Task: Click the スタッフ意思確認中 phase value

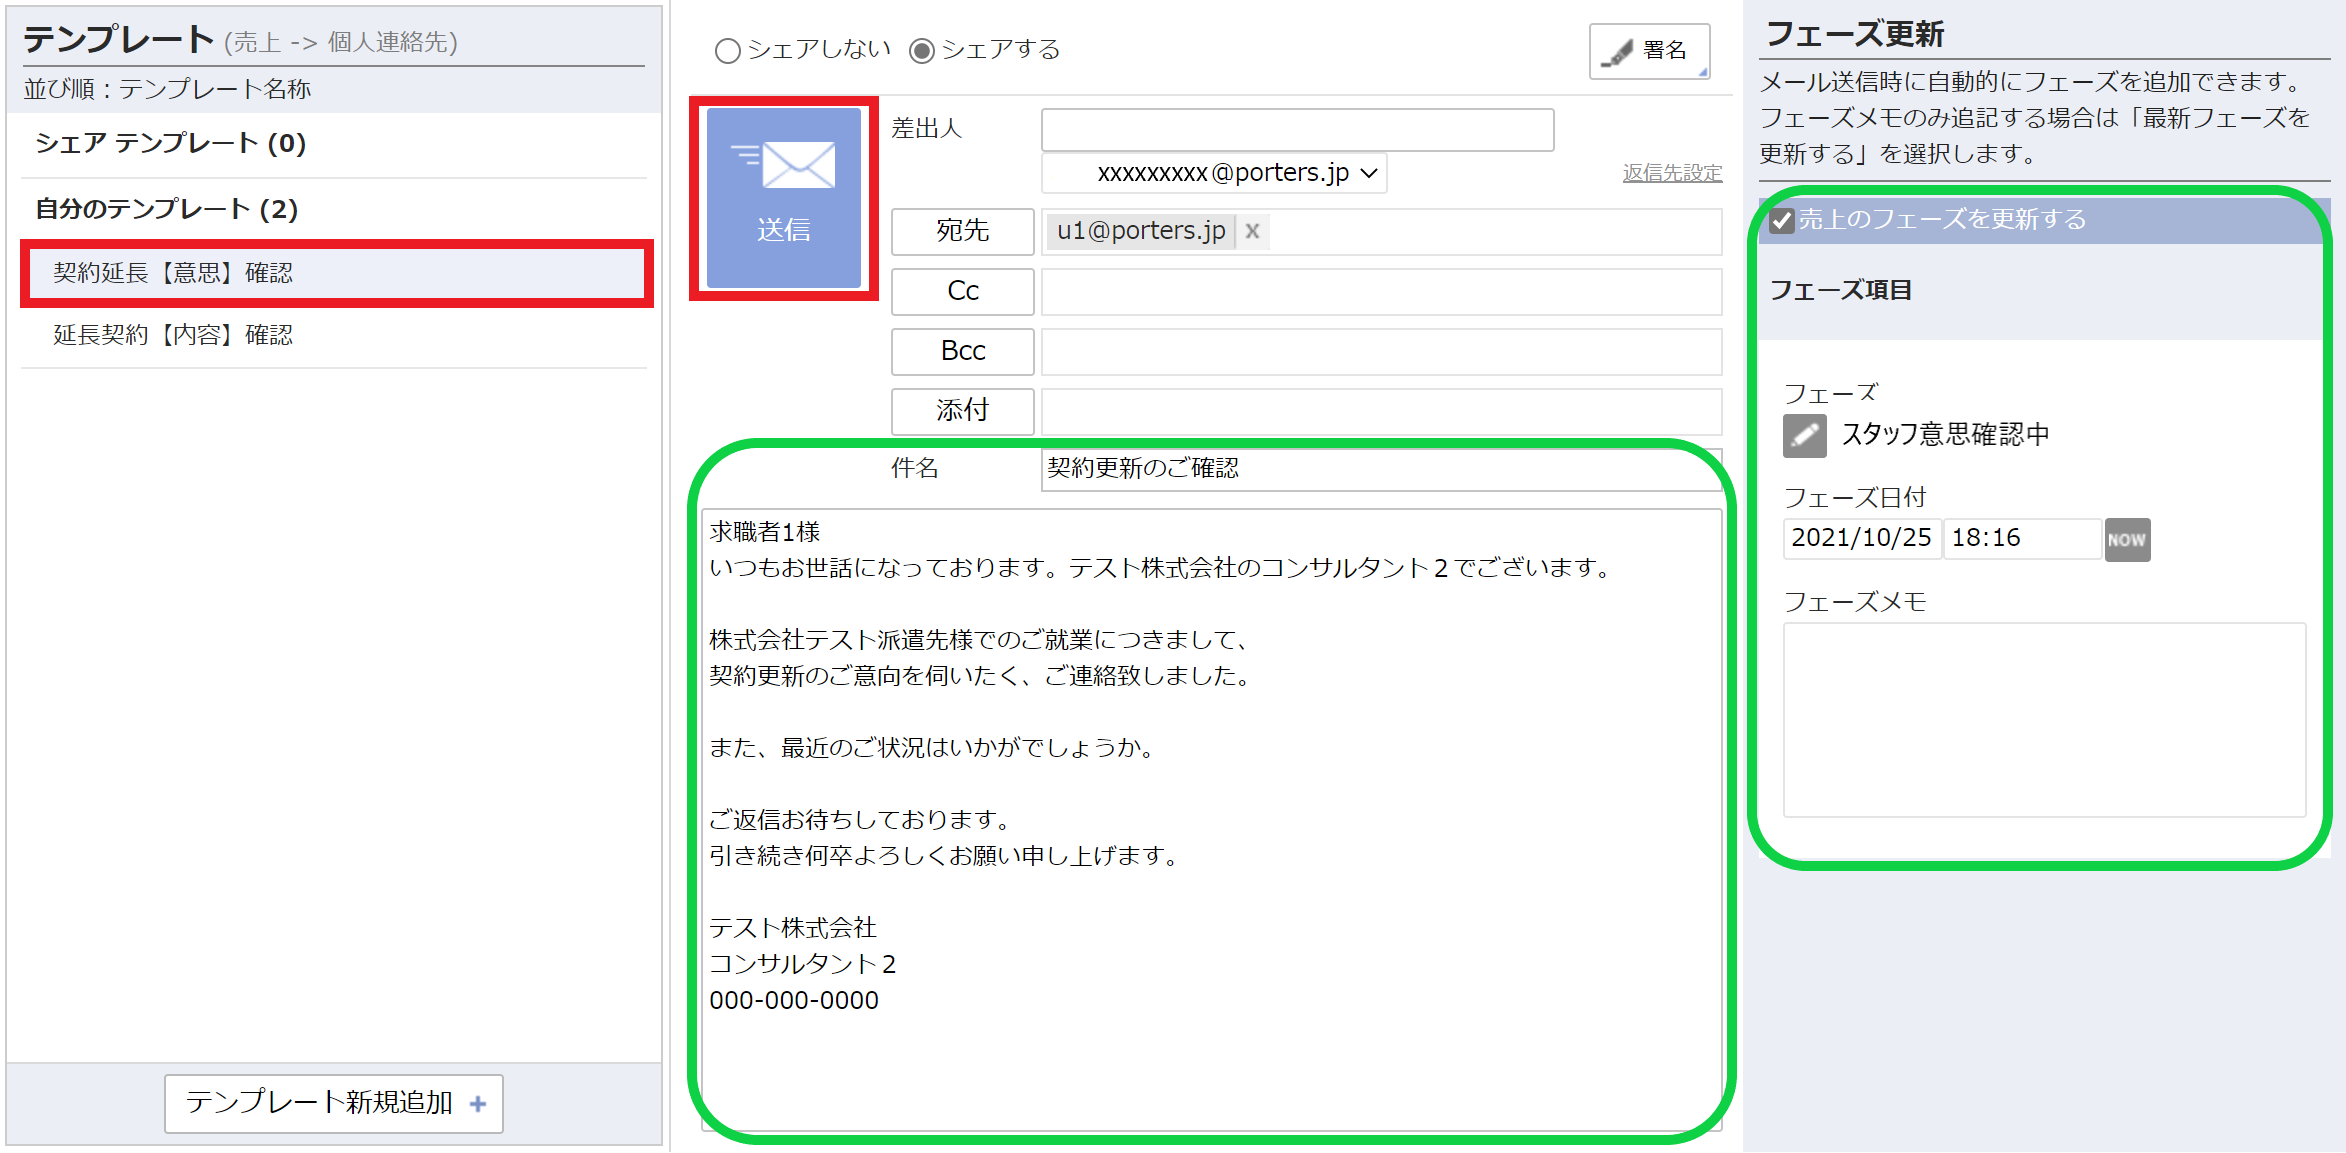Action: [1945, 435]
